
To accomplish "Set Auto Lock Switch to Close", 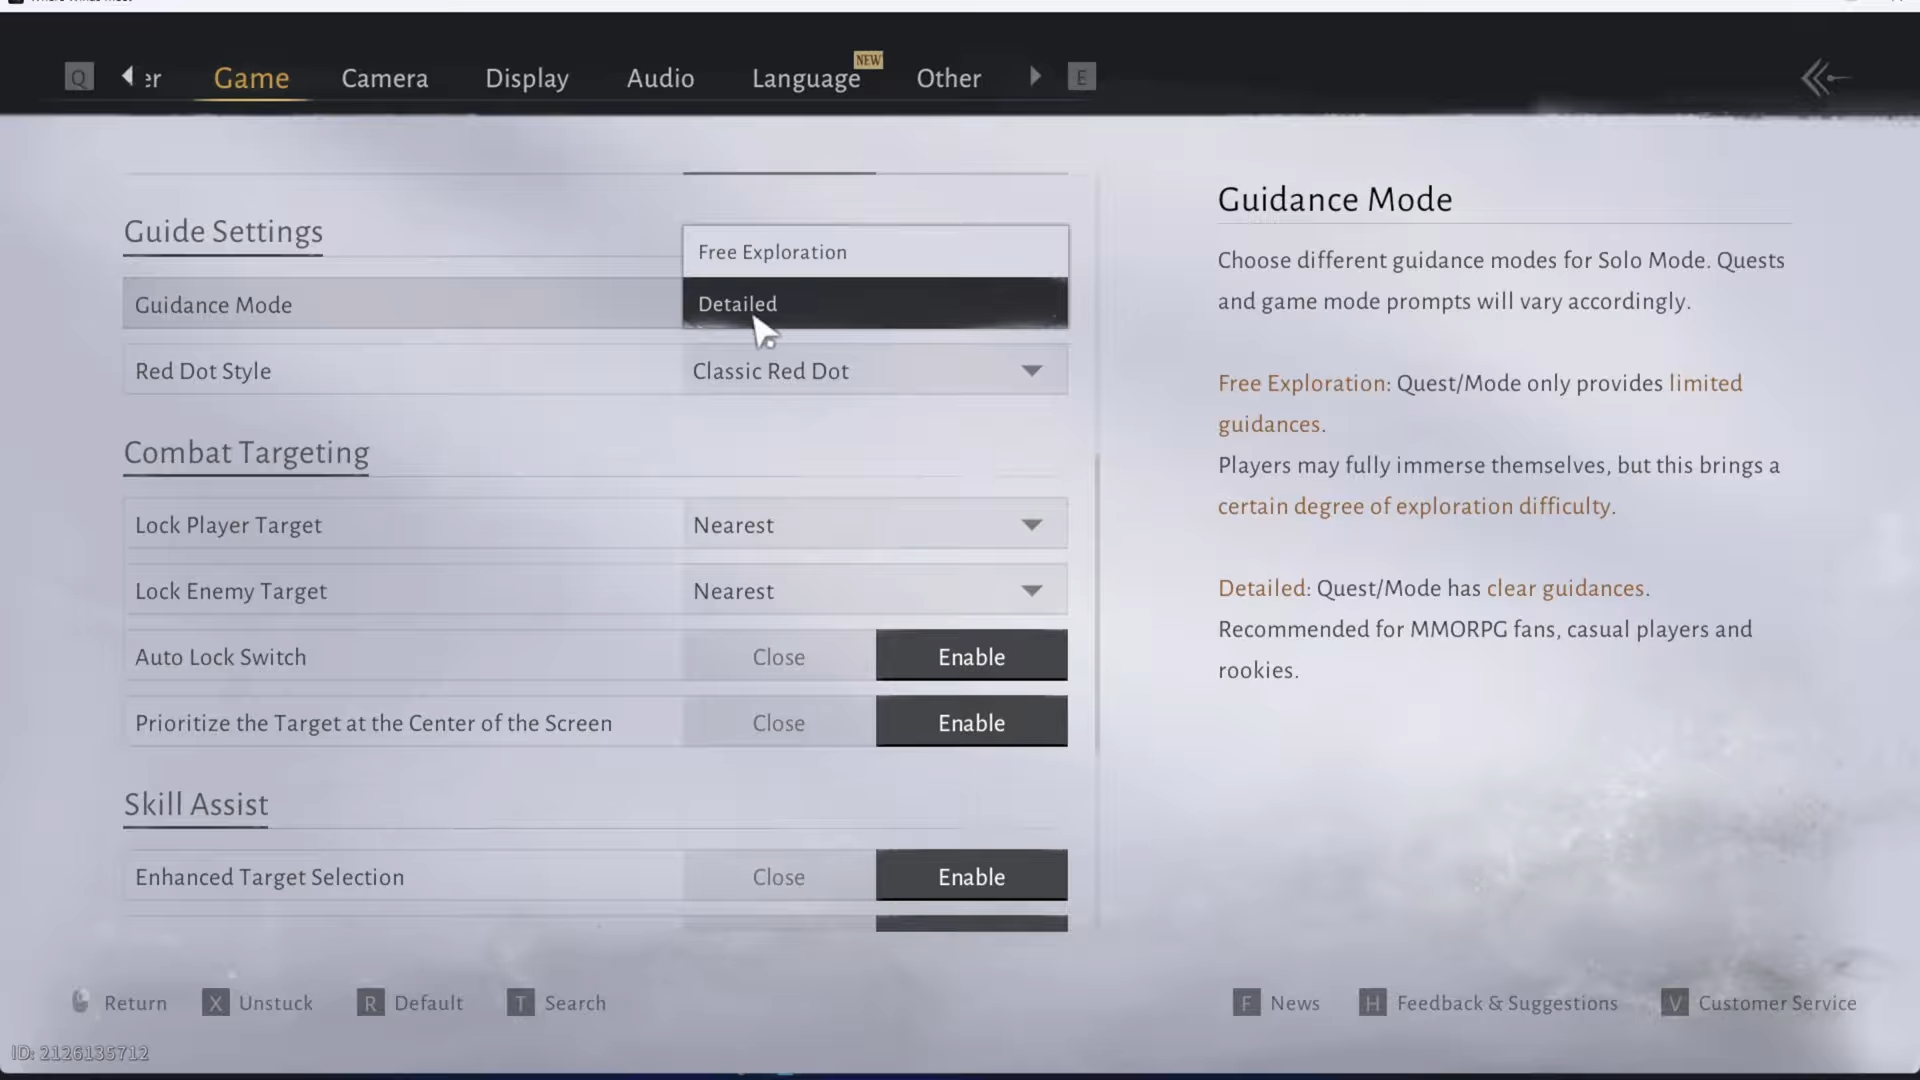I will pyautogui.click(x=778, y=657).
